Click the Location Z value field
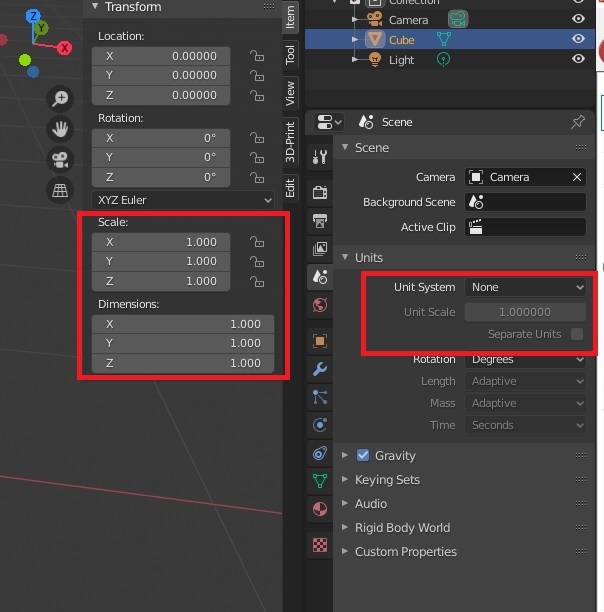Image resolution: width=604 pixels, height=612 pixels. (161, 95)
